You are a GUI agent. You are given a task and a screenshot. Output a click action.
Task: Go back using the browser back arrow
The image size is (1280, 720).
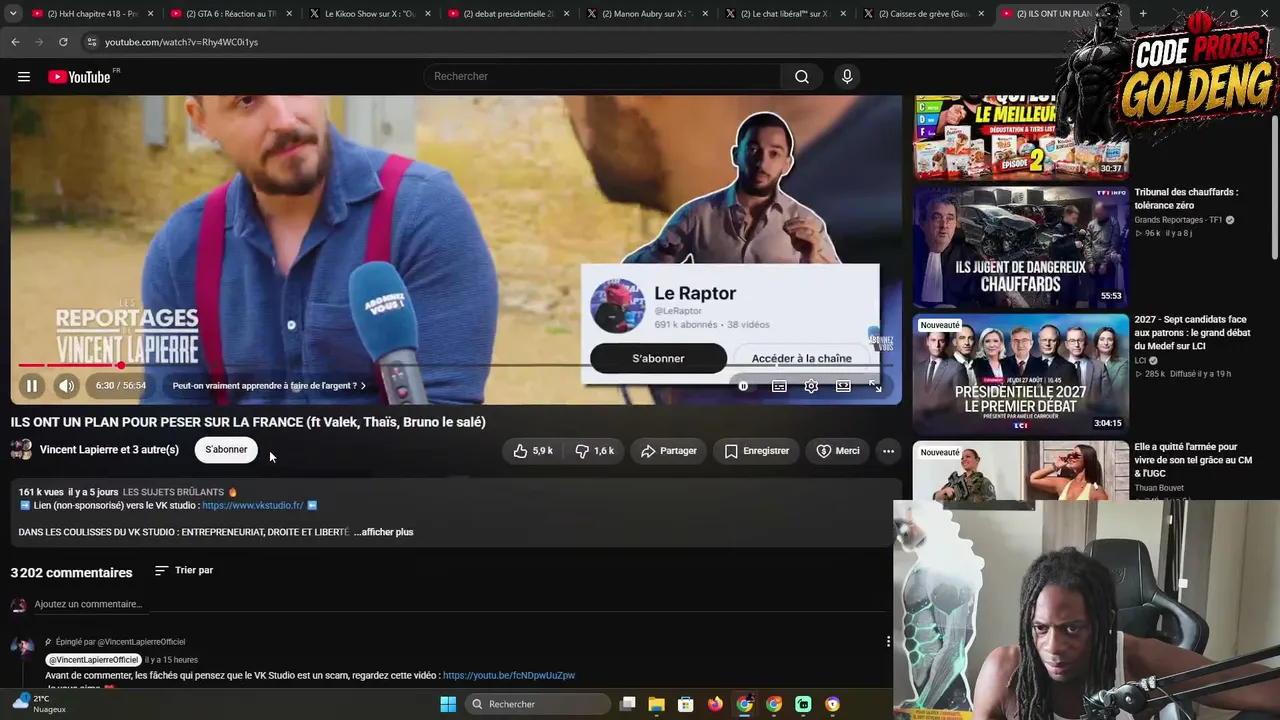click(15, 42)
